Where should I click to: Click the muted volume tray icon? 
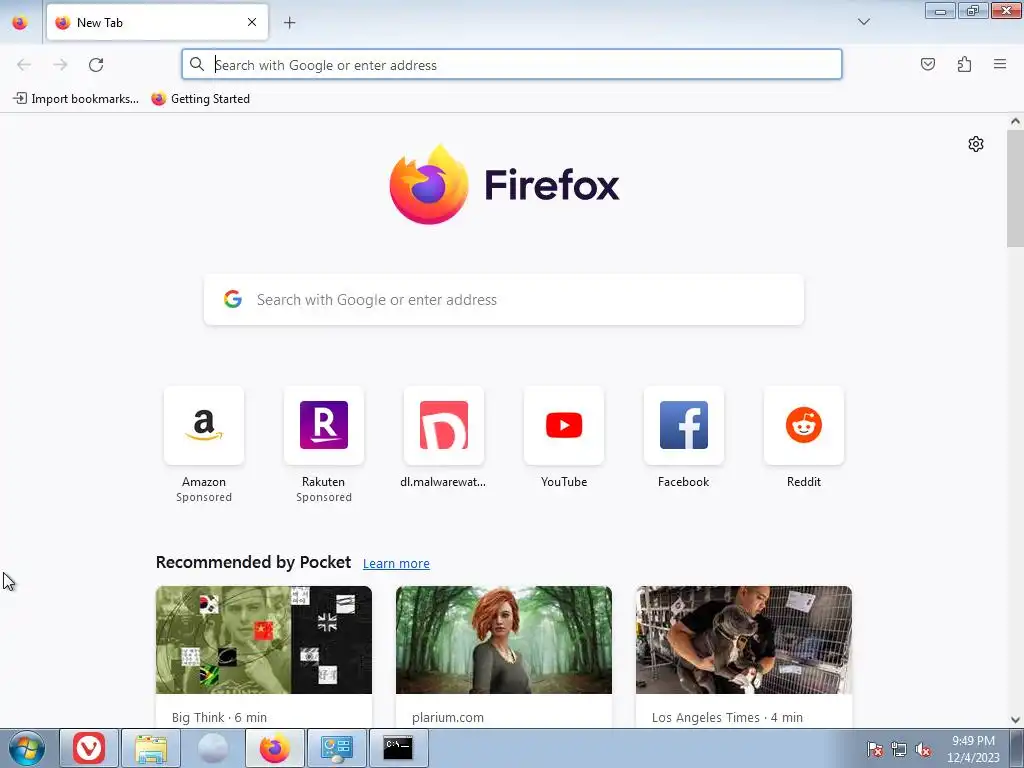click(x=923, y=749)
